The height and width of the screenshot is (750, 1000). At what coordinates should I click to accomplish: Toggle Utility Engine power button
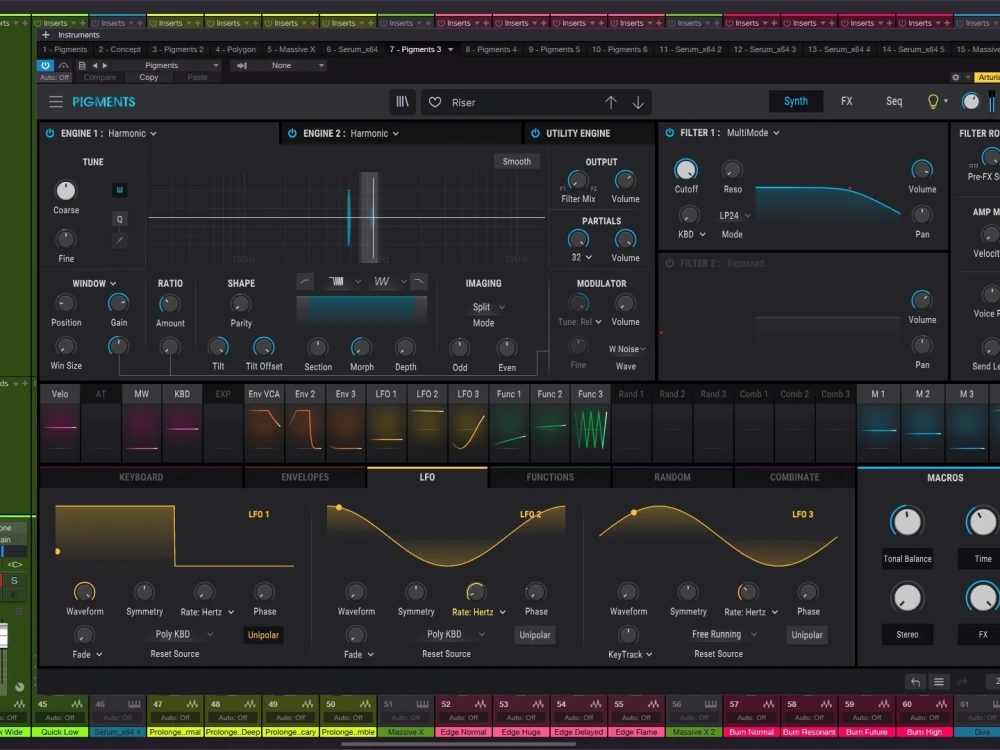pyautogui.click(x=535, y=133)
